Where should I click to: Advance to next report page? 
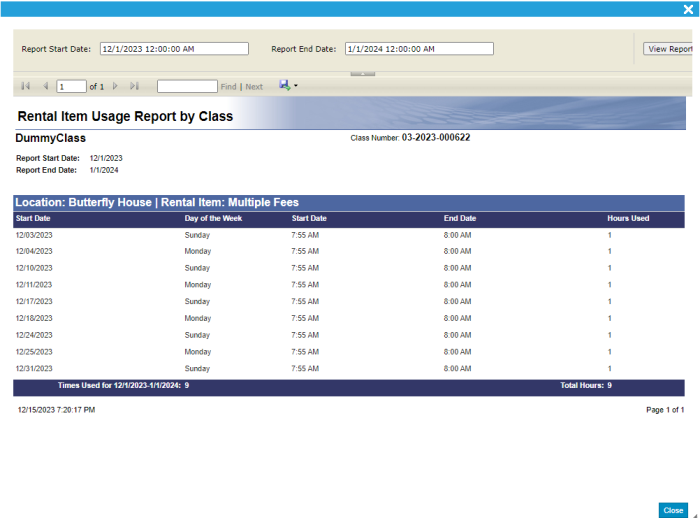click(x=116, y=87)
